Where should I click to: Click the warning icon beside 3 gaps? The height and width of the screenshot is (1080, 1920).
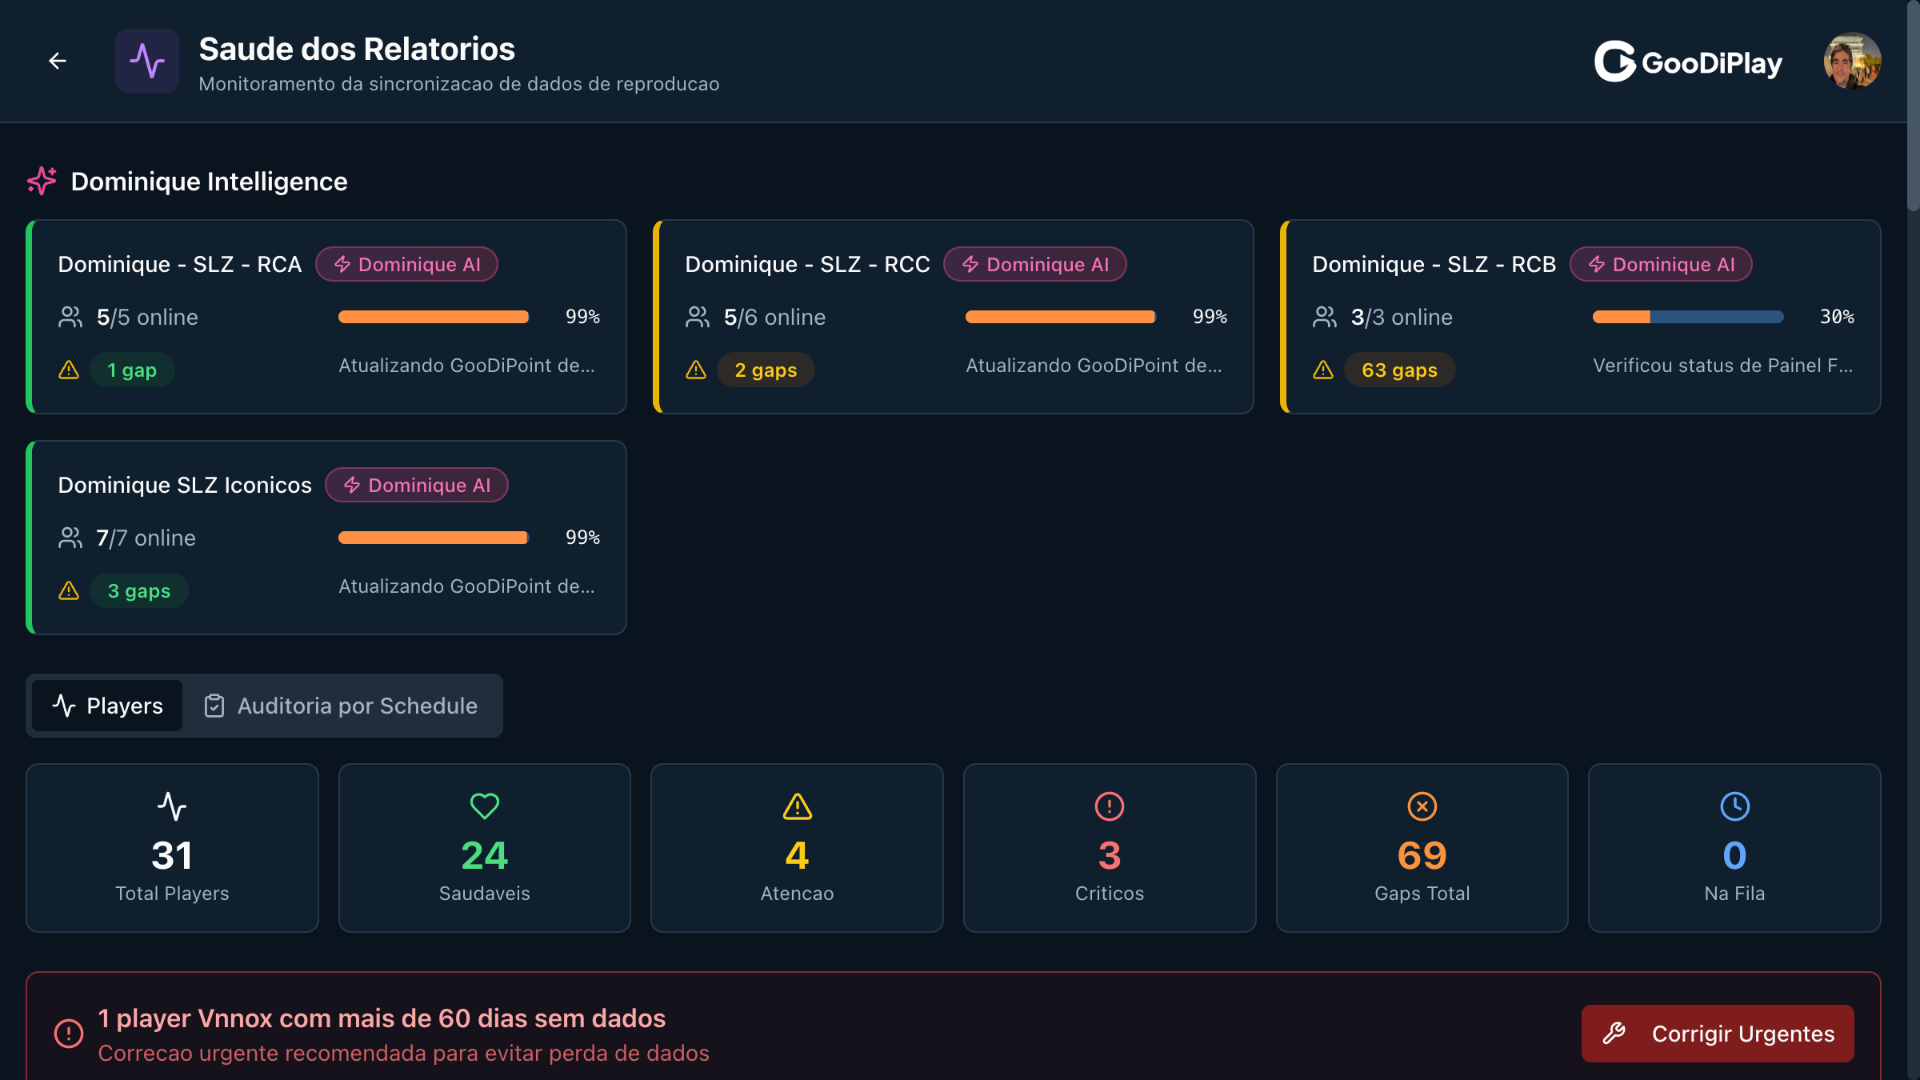click(x=69, y=591)
